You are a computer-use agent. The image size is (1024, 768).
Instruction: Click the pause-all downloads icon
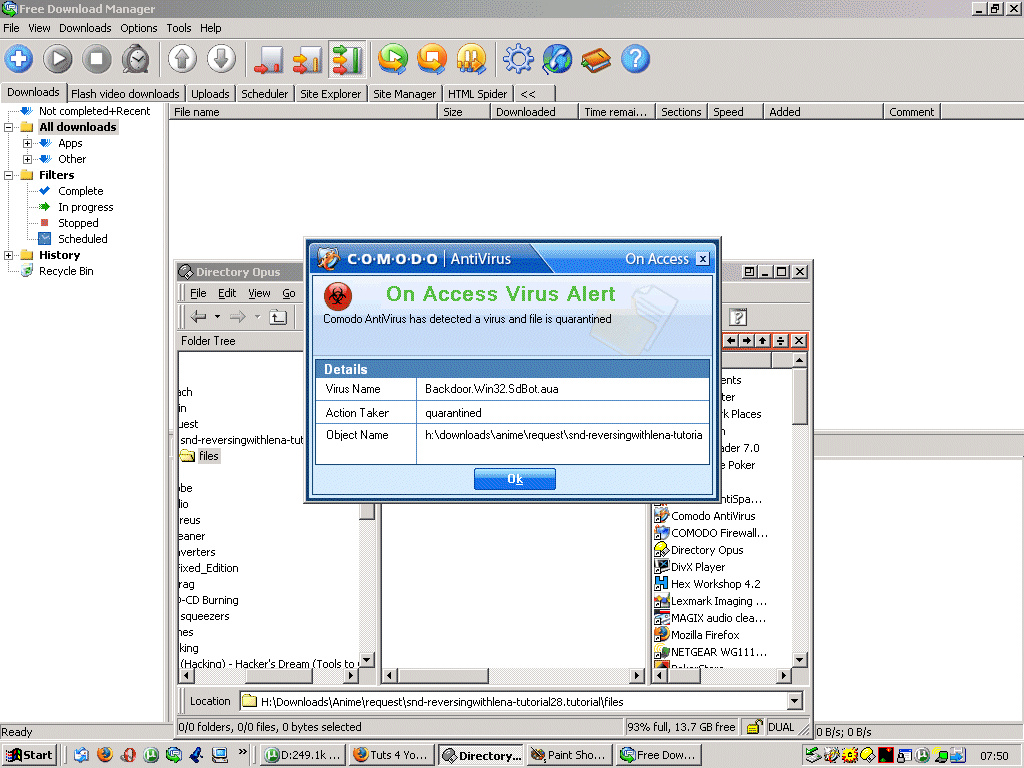point(472,59)
